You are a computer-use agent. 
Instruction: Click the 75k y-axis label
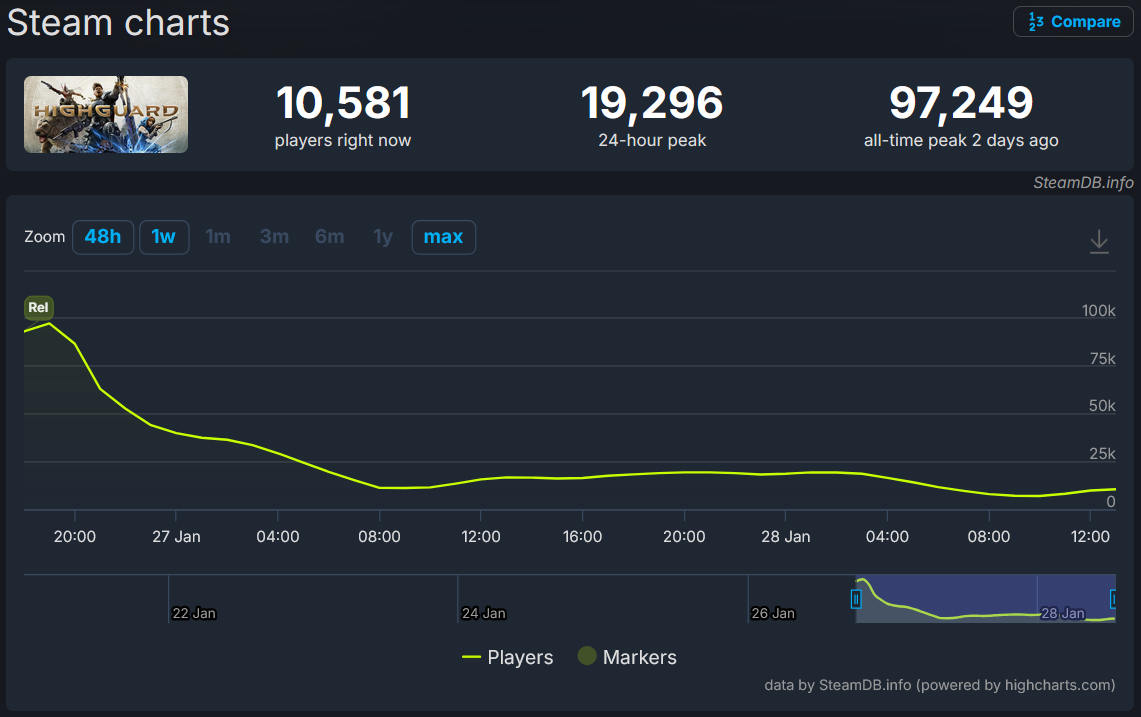pos(1102,358)
